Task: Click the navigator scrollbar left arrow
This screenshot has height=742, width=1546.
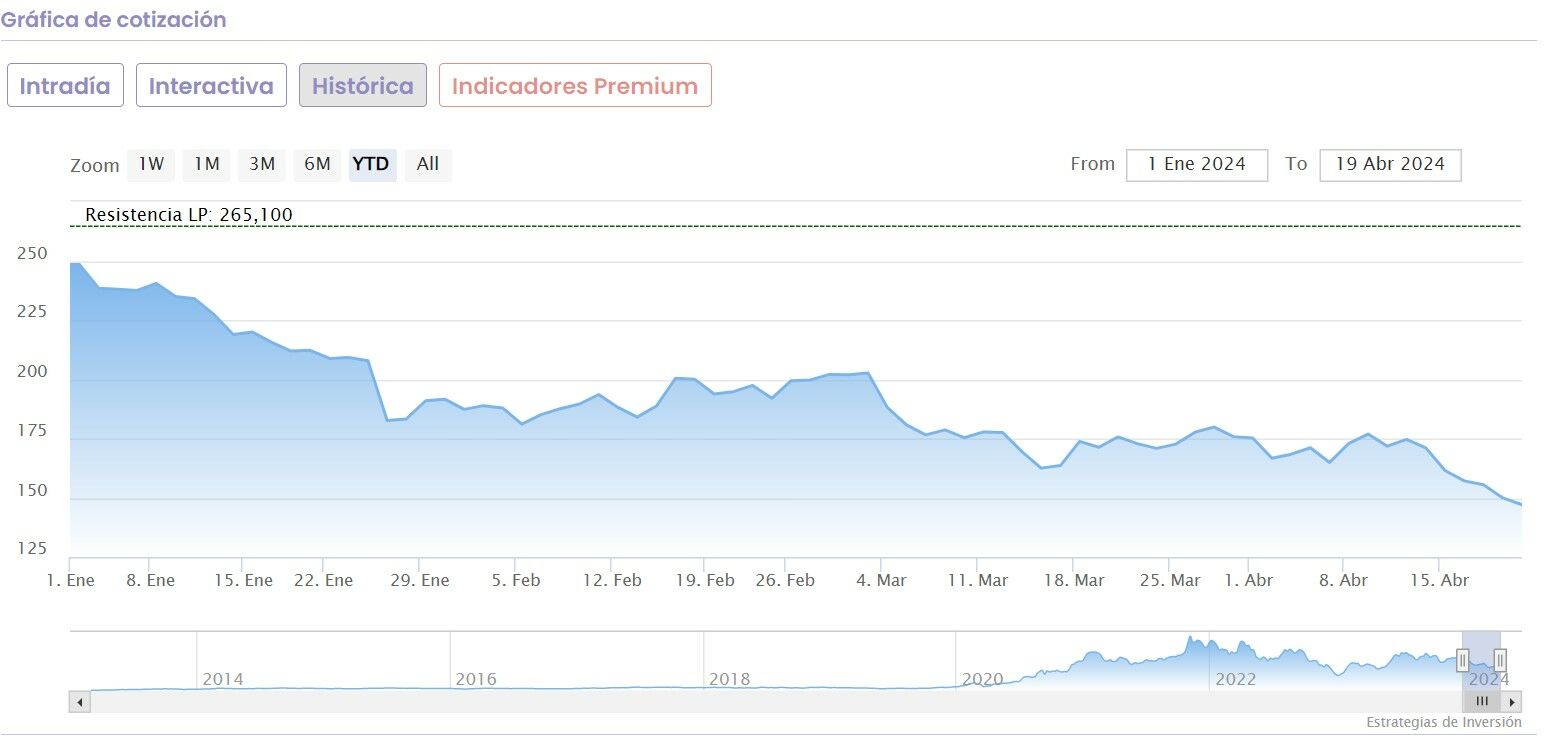Action: [80, 702]
